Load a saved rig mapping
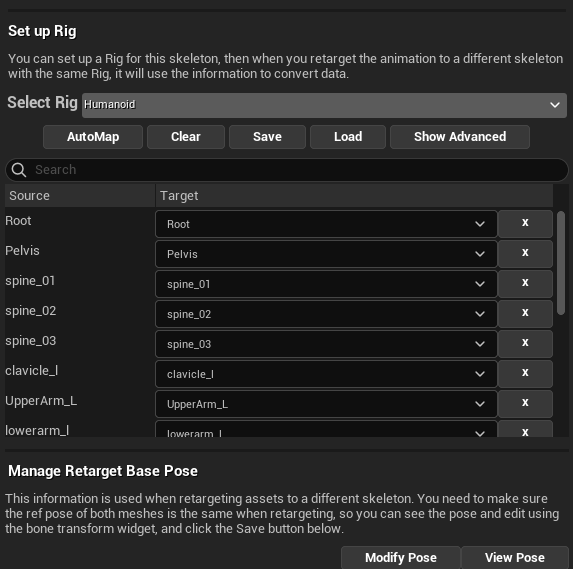Image resolution: width=573 pixels, height=569 pixels. point(348,137)
